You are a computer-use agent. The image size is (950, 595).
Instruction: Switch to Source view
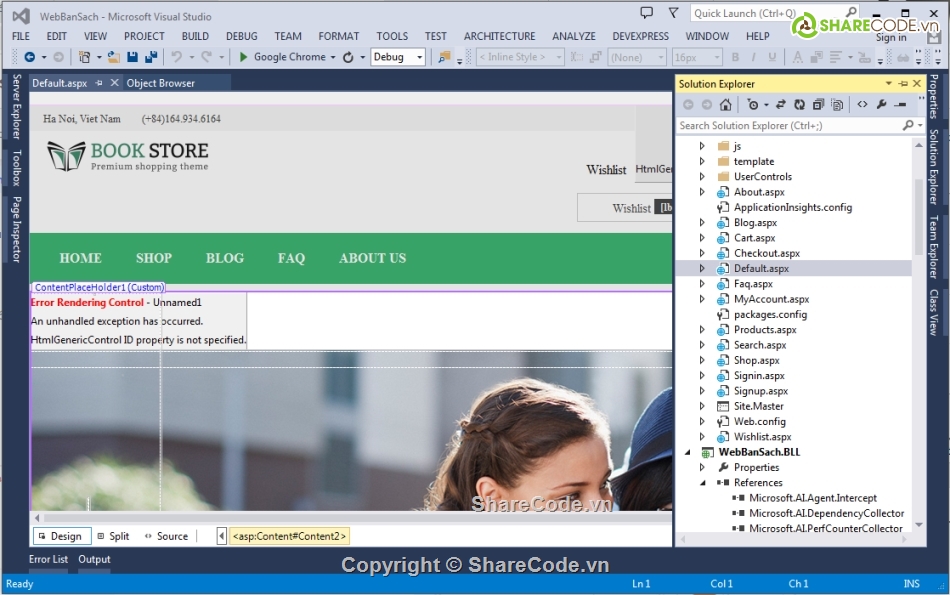pos(167,536)
